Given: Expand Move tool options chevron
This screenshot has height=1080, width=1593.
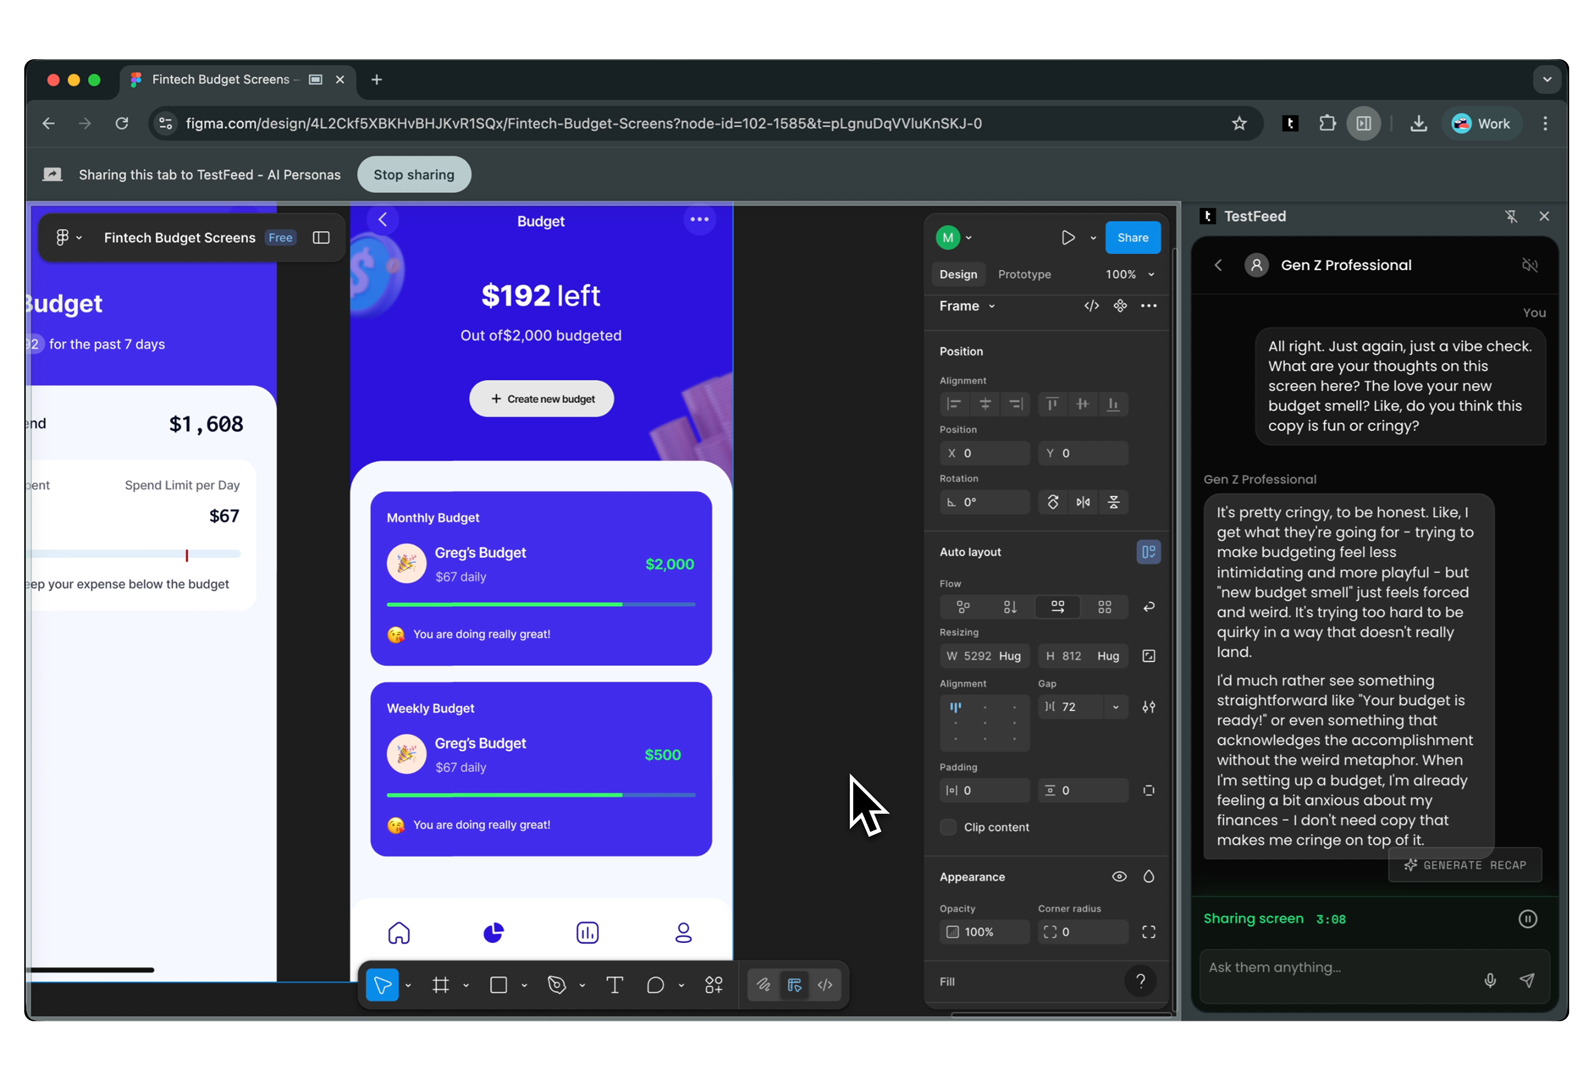Looking at the screenshot, I should tap(409, 986).
